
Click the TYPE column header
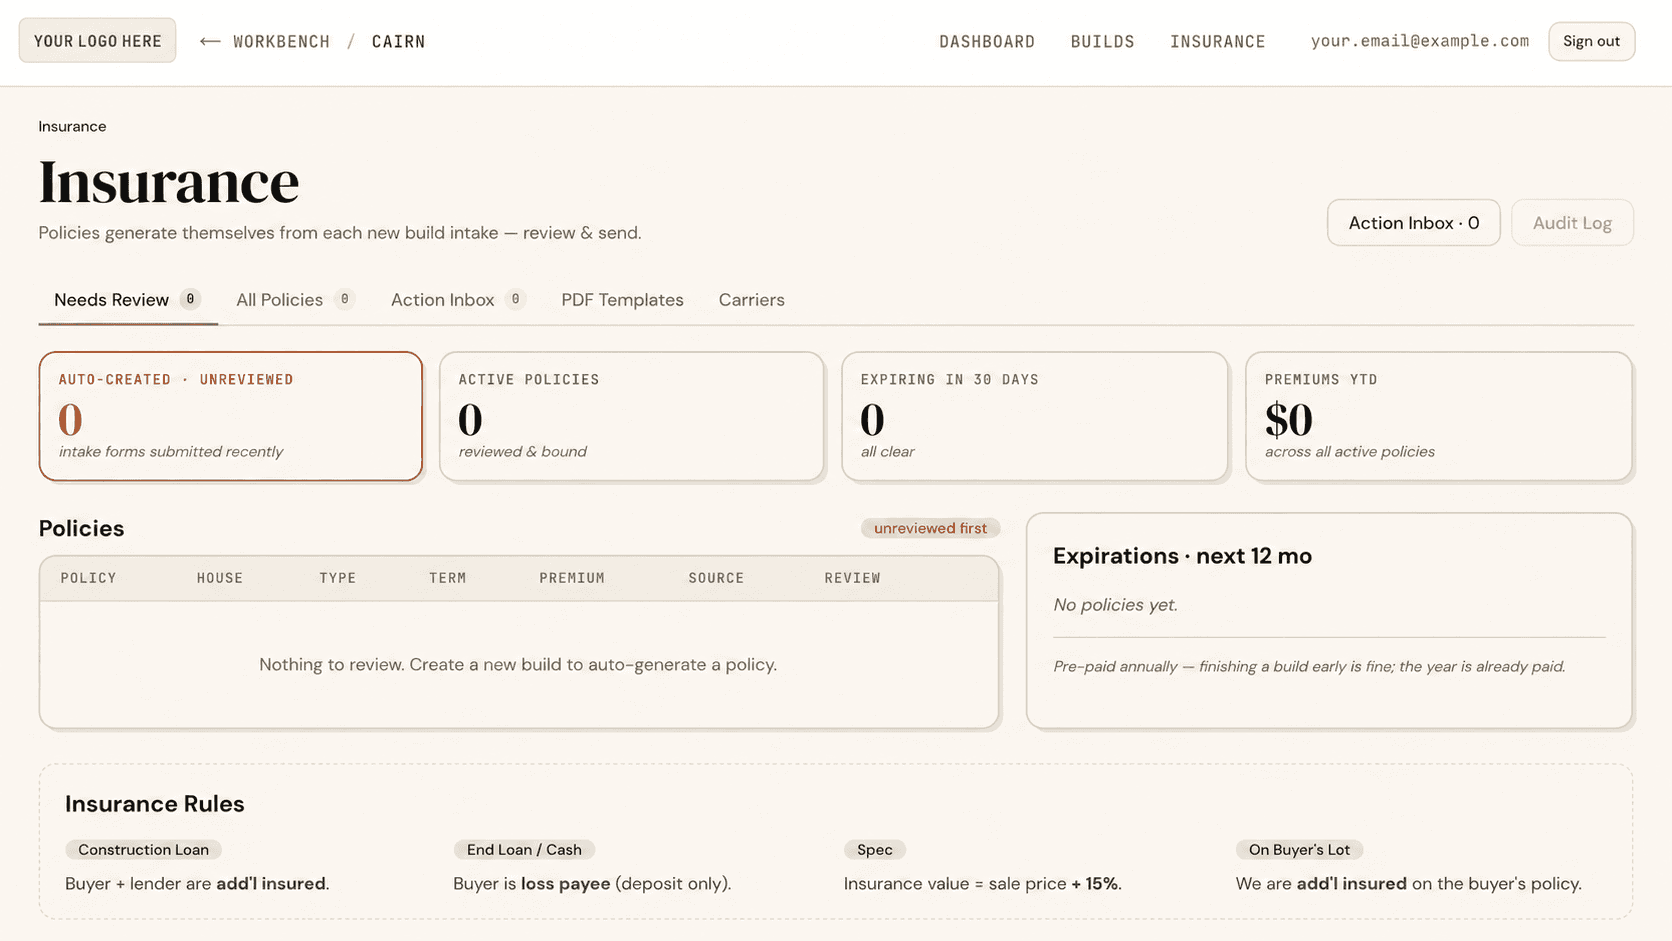(338, 578)
